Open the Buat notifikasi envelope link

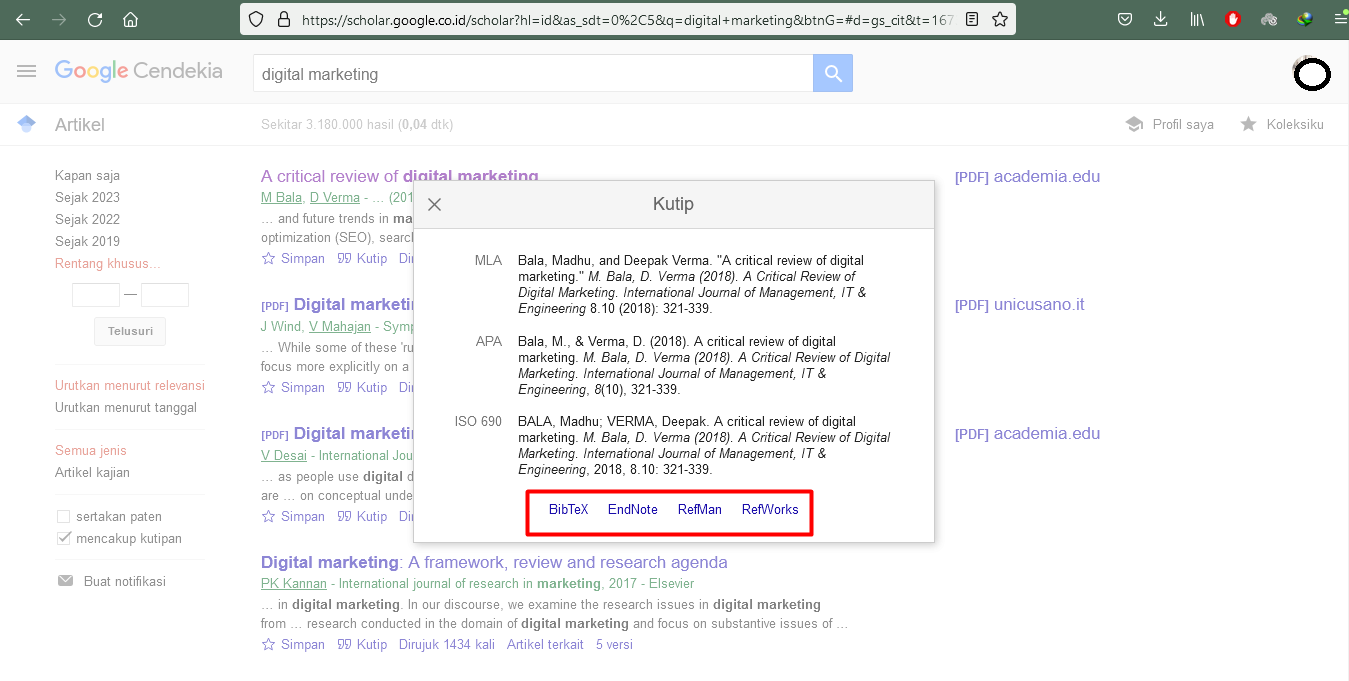[112, 581]
